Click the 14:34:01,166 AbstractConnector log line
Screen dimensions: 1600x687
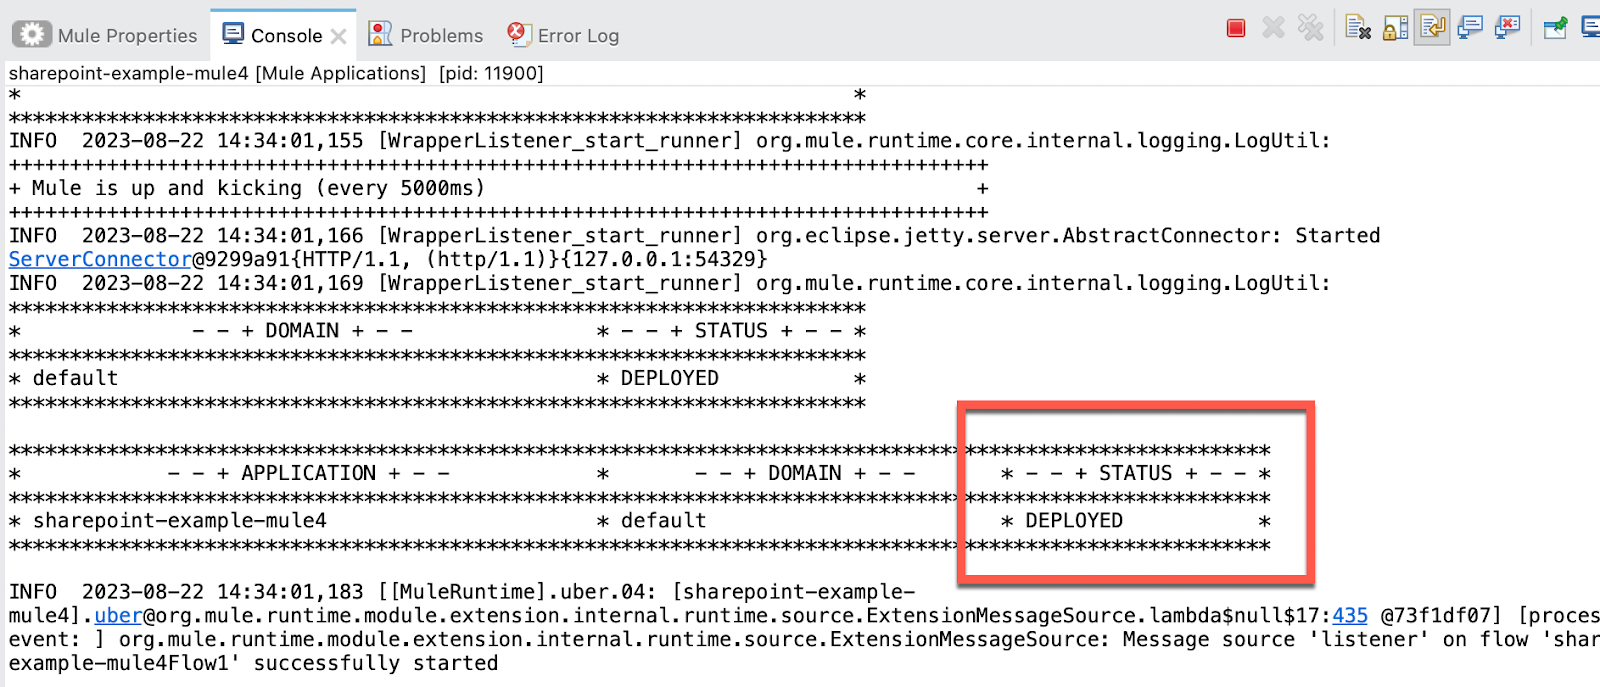point(695,236)
